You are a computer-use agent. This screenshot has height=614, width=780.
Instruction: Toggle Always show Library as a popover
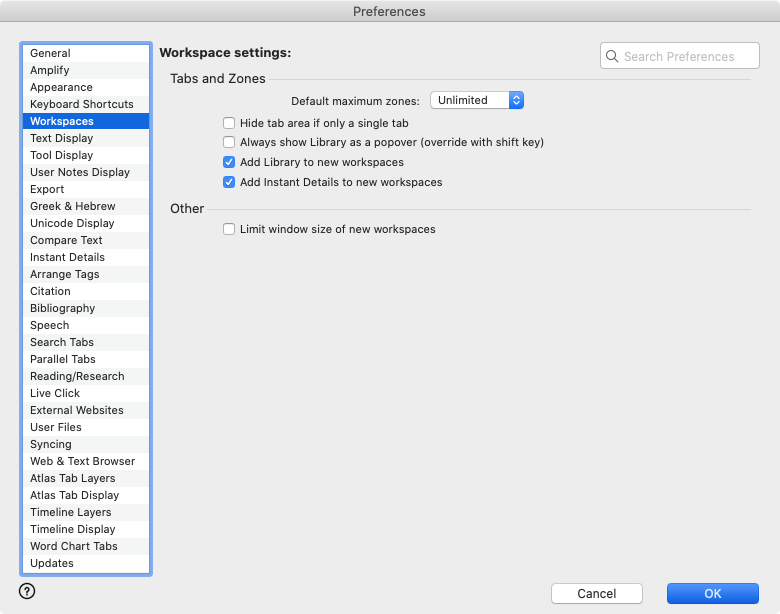point(229,142)
